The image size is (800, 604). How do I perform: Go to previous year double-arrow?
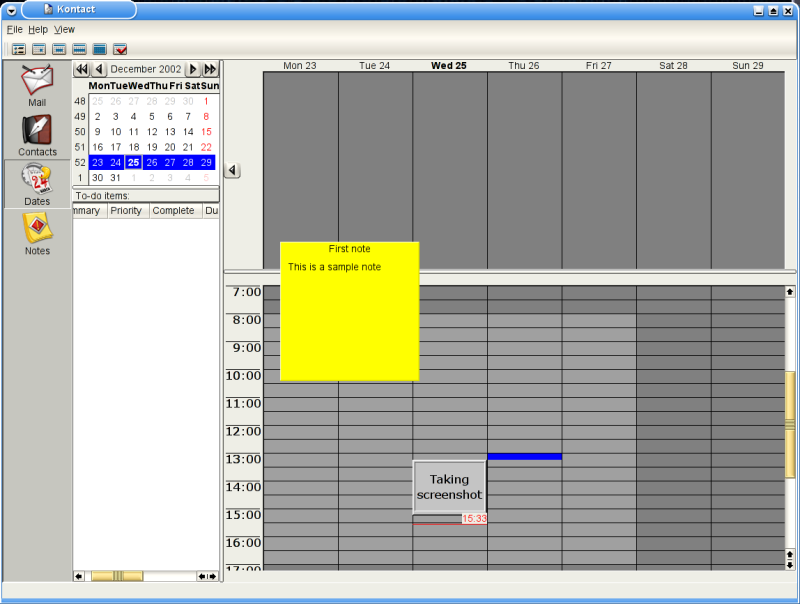tap(81, 69)
